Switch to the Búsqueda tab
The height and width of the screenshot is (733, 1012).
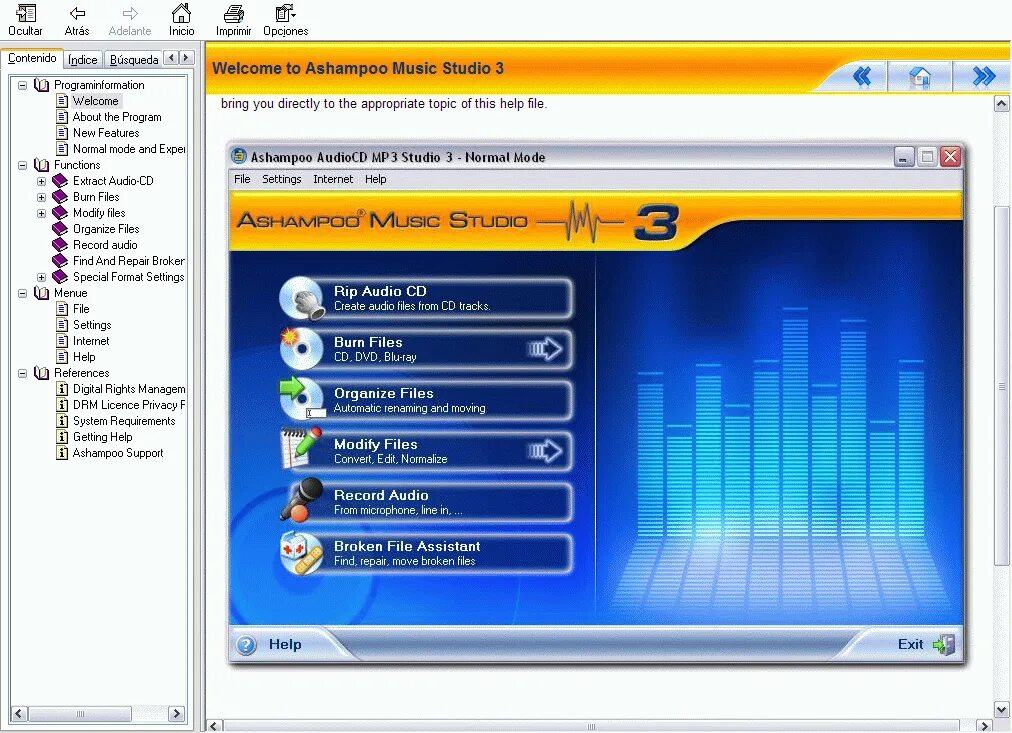click(134, 59)
